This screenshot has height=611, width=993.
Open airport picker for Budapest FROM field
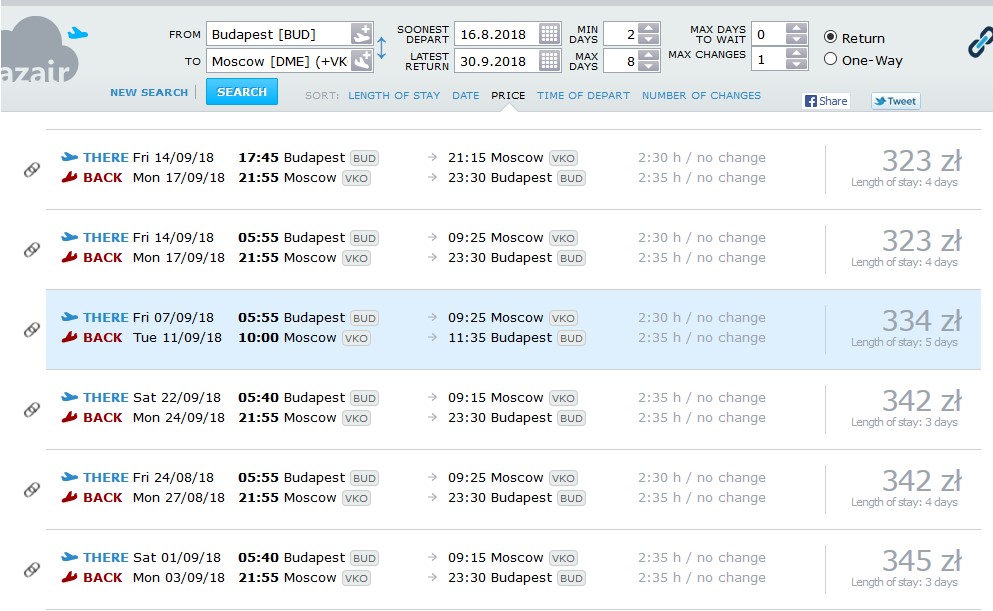(x=361, y=34)
